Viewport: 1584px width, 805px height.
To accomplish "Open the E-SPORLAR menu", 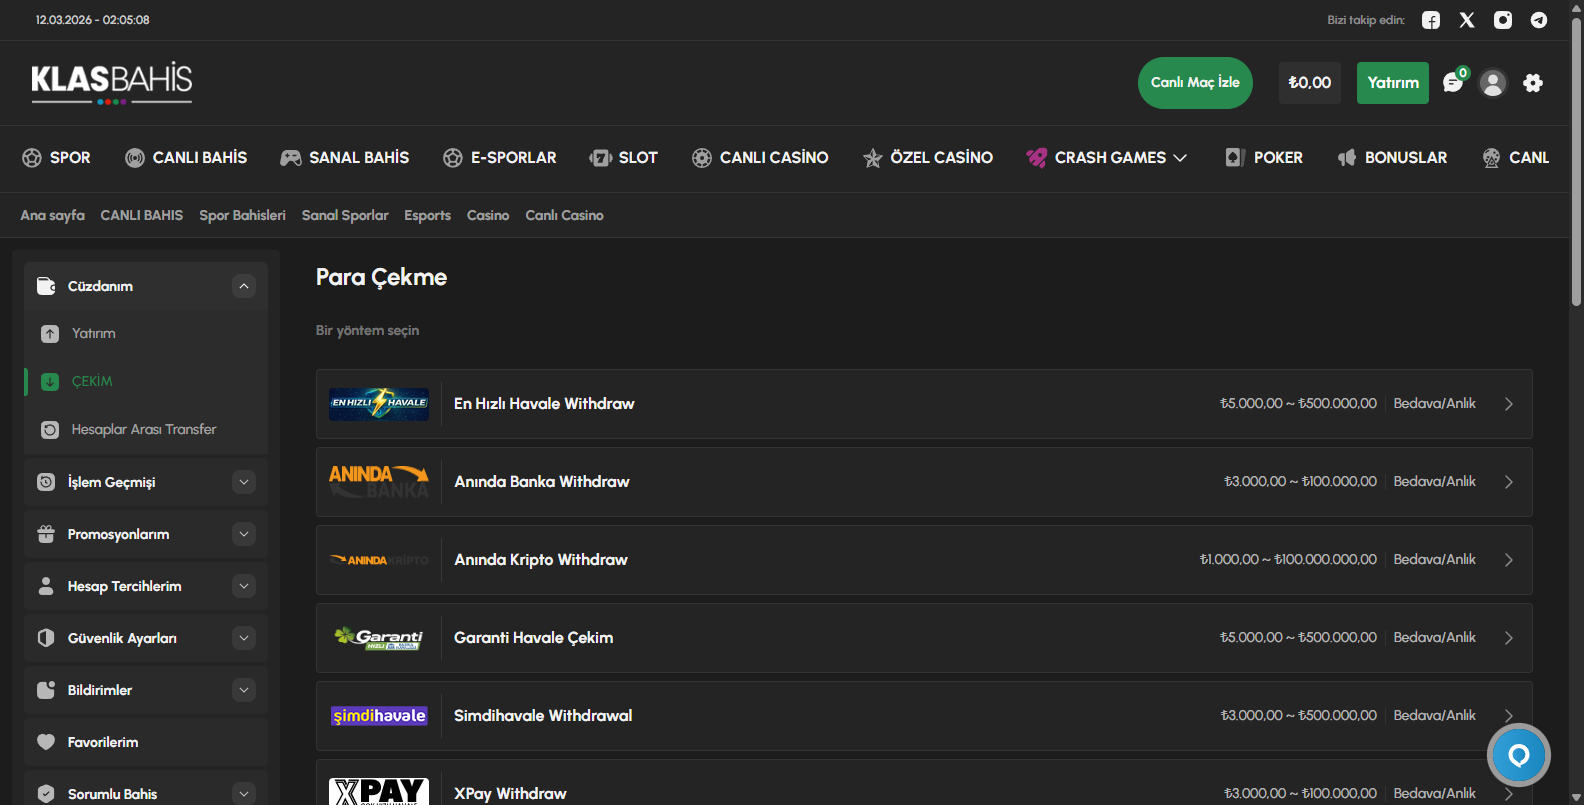I will [500, 158].
